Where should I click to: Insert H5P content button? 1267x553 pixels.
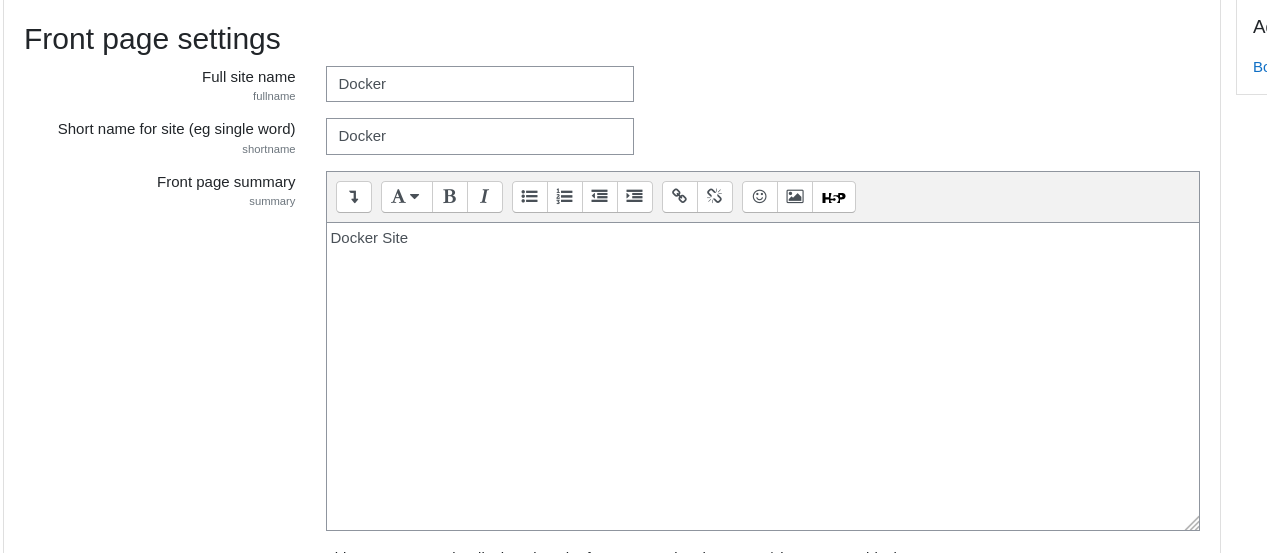click(x=834, y=197)
